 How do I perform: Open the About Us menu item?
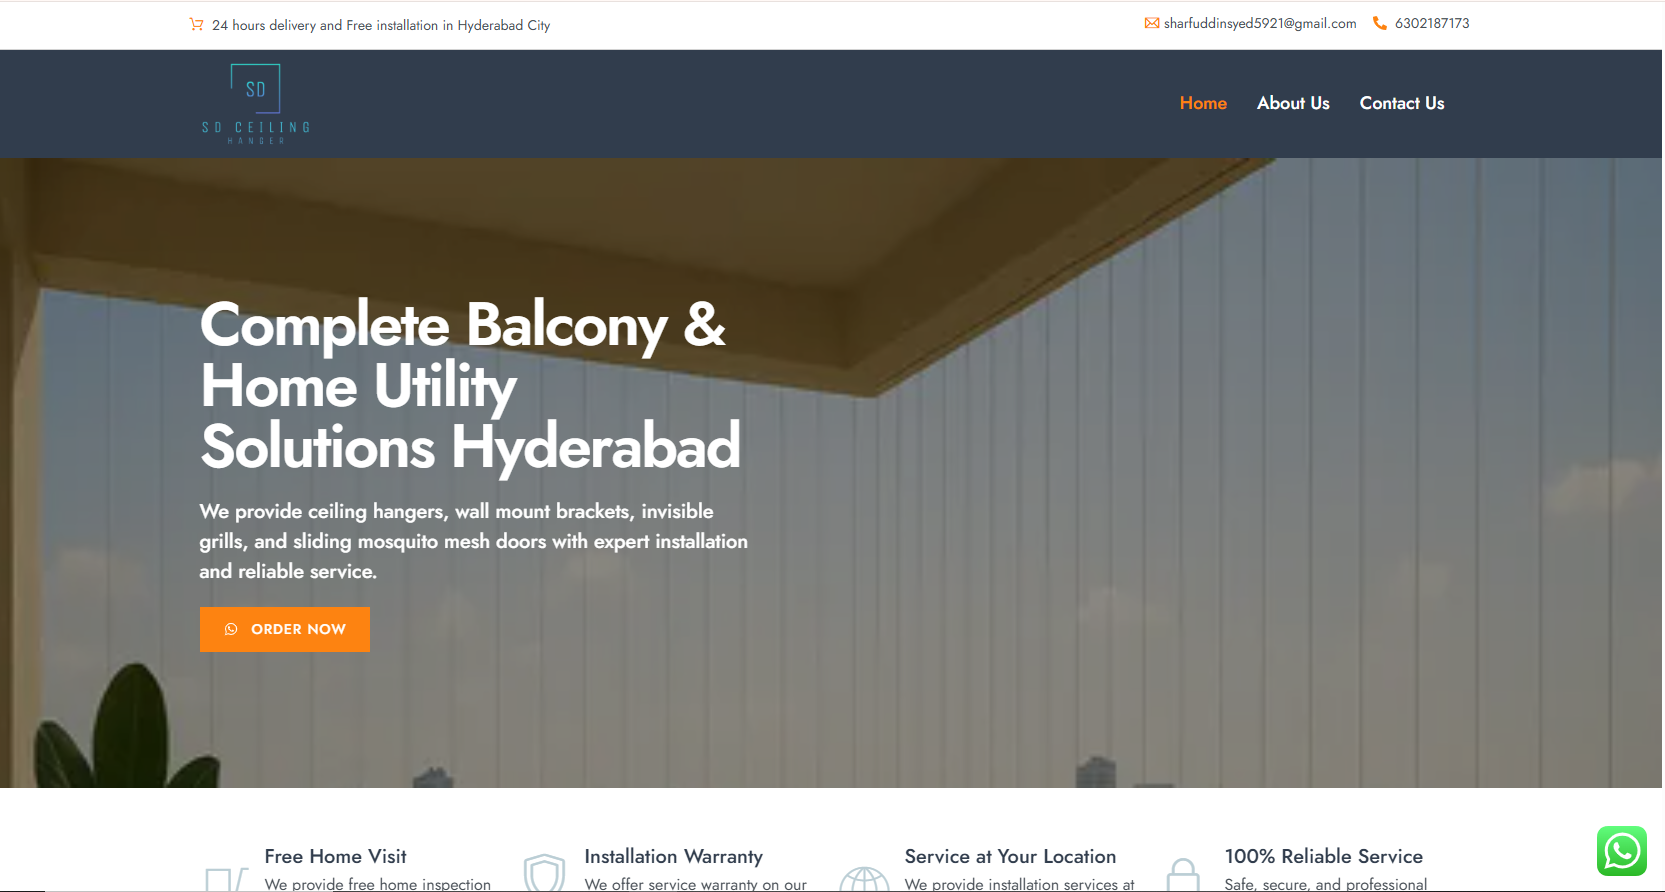click(1293, 103)
